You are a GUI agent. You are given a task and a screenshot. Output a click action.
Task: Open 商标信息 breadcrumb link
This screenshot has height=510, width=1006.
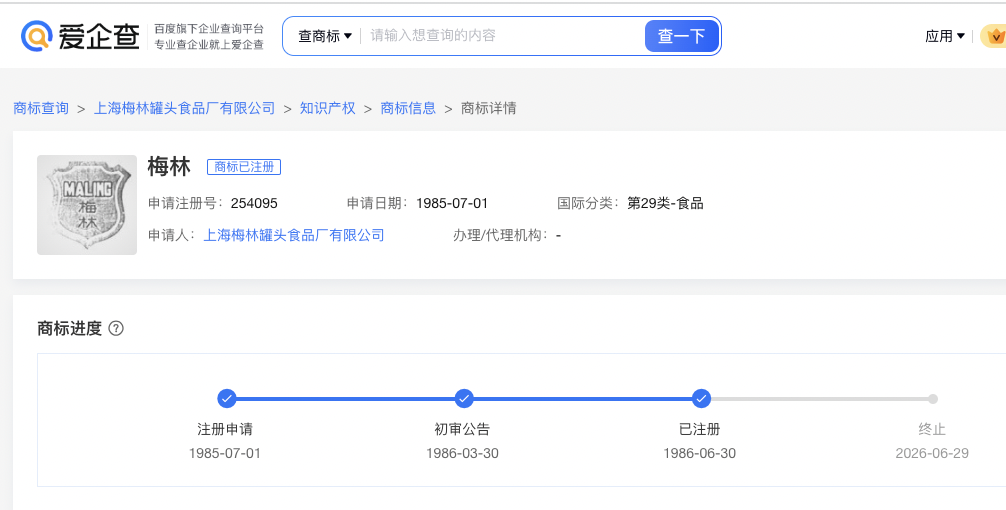tap(408, 108)
